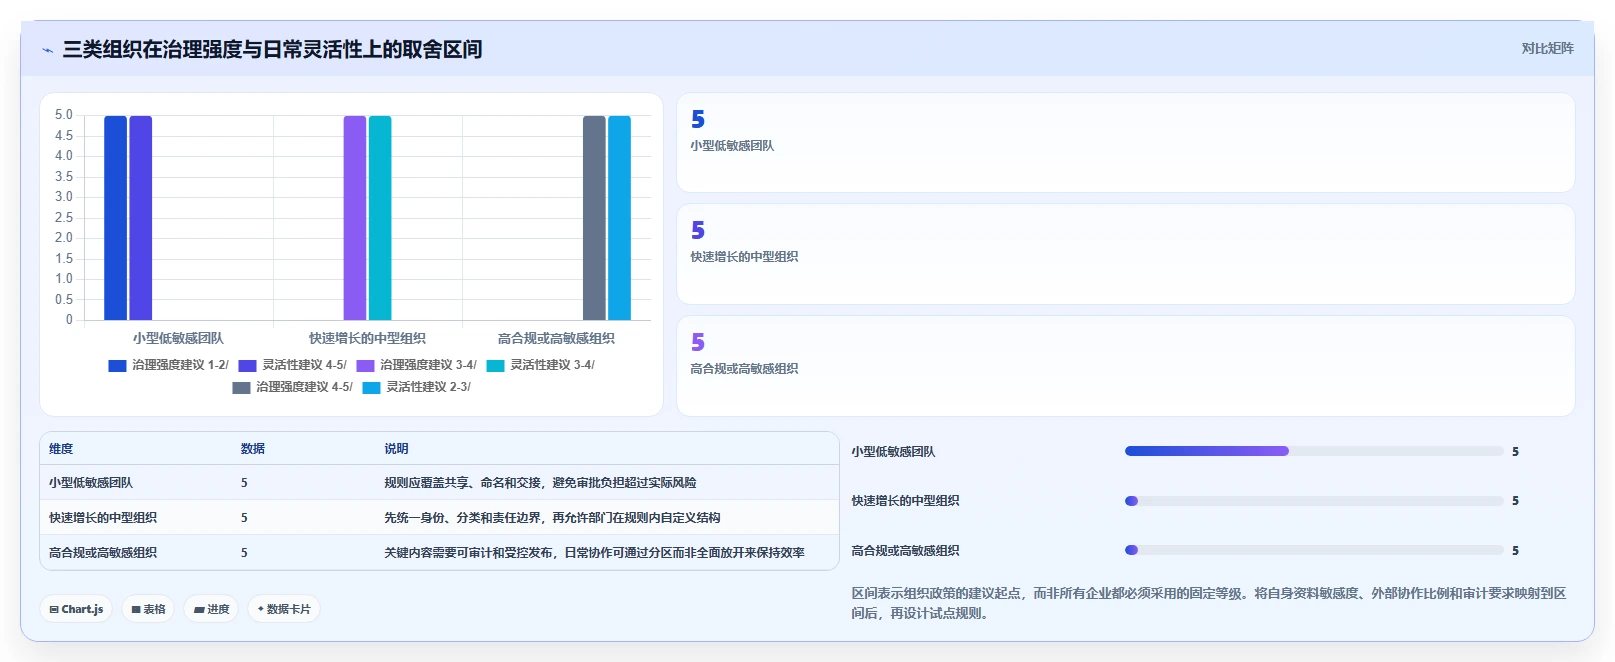Click the Chart.js tag chip
The image size is (1615, 662).
tap(76, 609)
